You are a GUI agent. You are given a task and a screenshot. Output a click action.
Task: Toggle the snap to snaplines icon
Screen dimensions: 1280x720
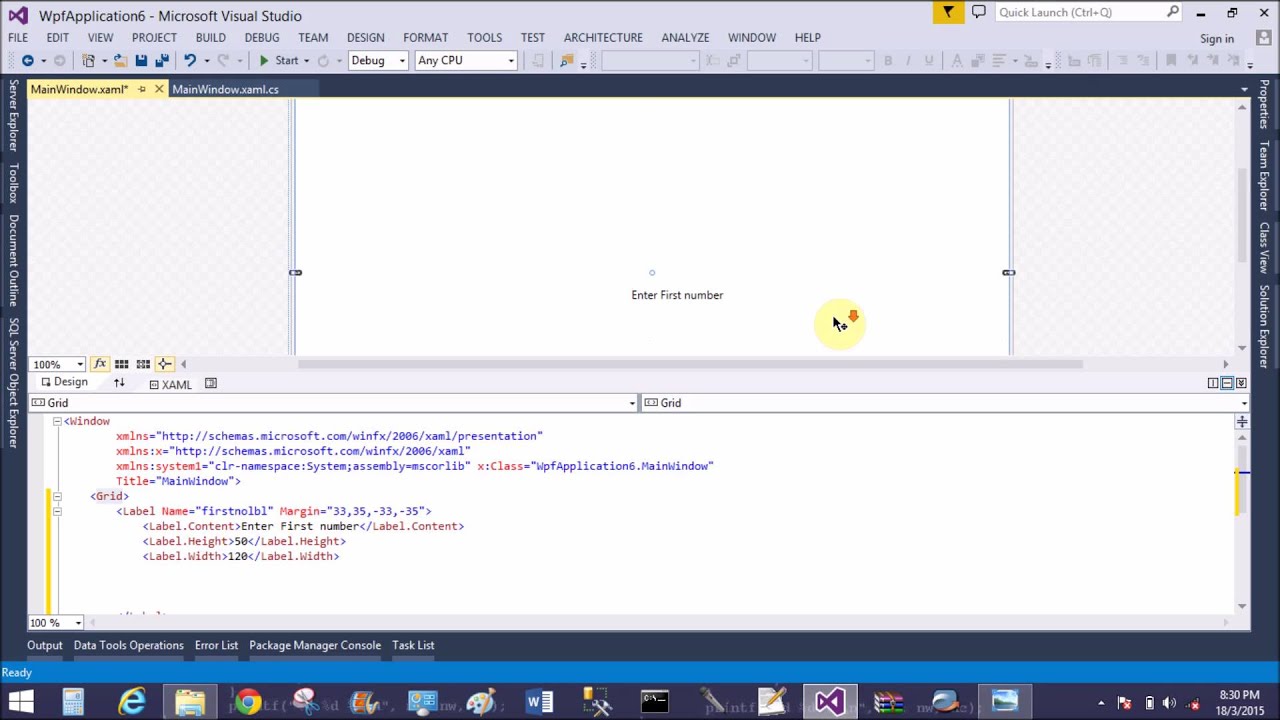(x=165, y=364)
